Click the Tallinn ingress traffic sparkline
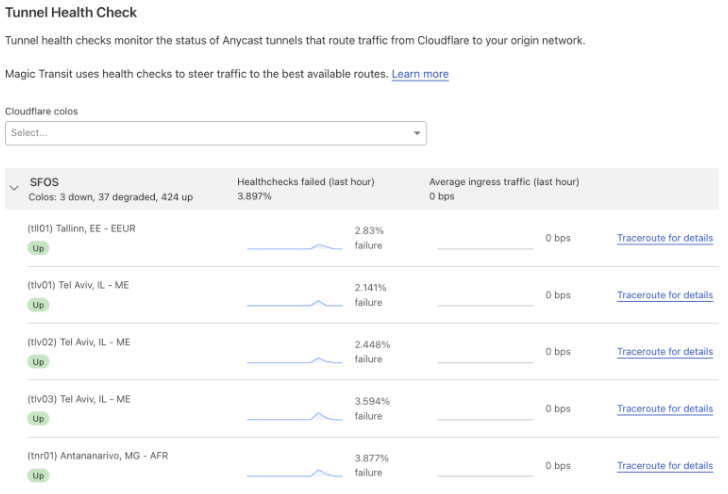Image resolution: width=728 pixels, height=494 pixels. pos(485,248)
